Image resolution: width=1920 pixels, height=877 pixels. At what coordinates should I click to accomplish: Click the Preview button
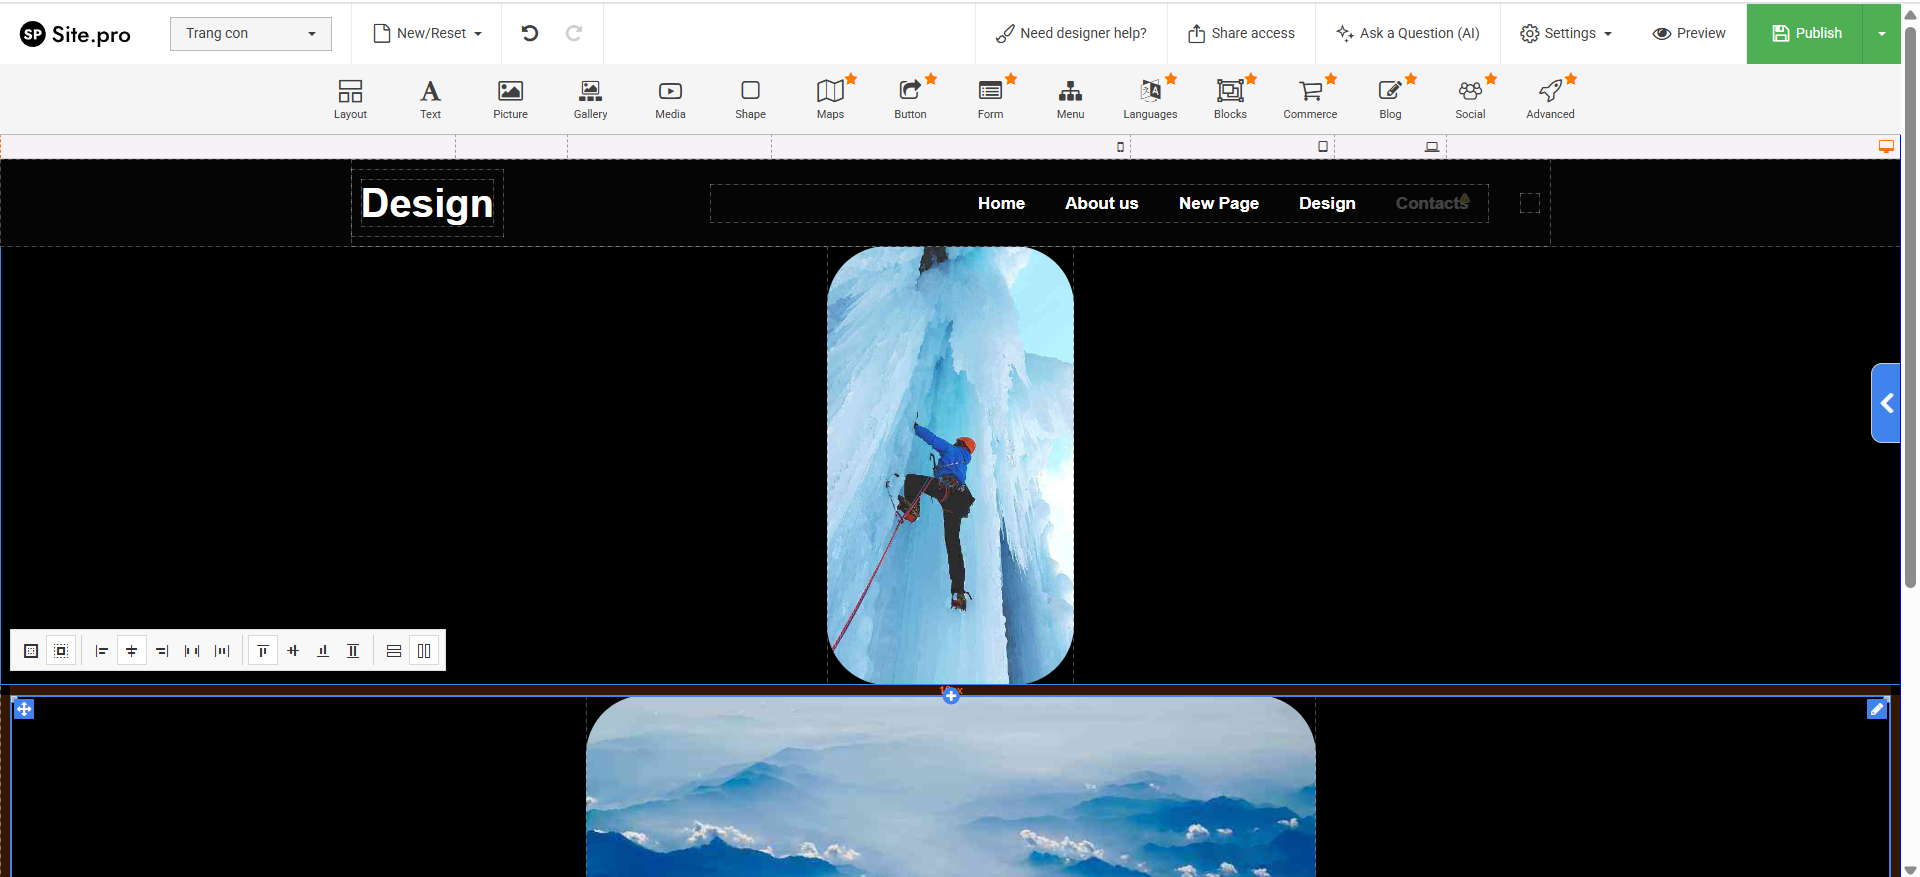pyautogui.click(x=1689, y=33)
